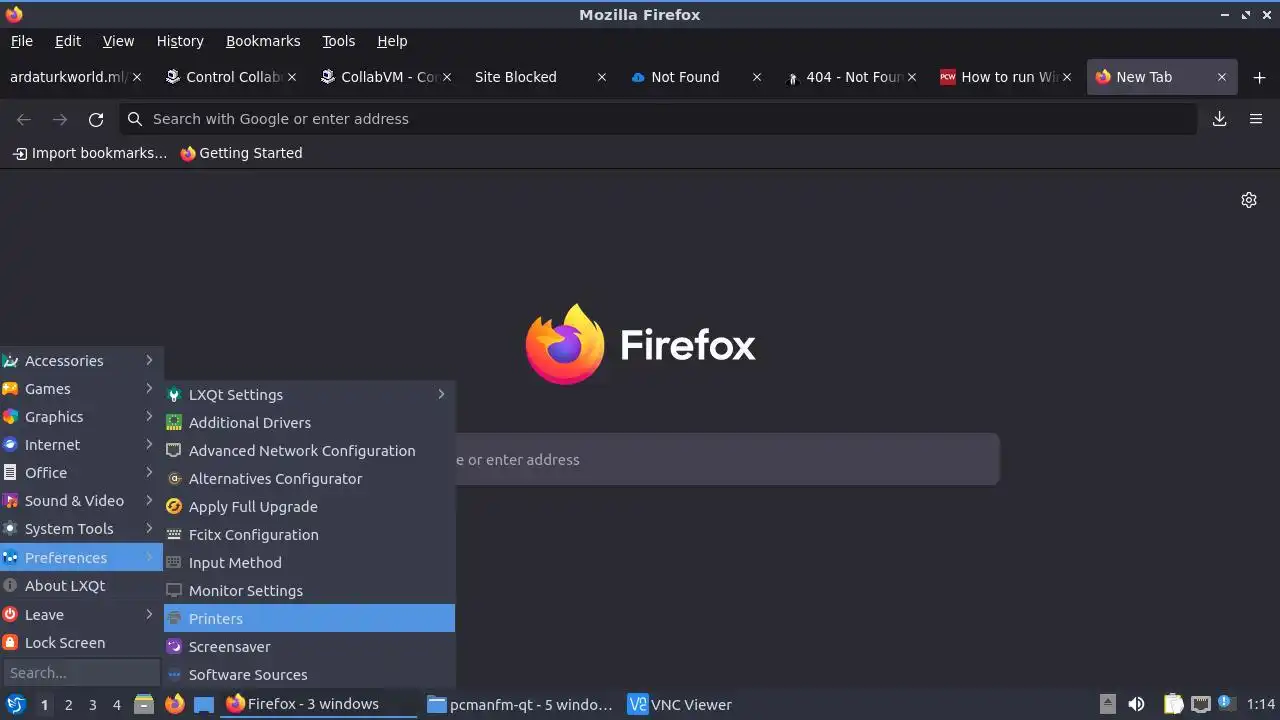
Task: Click About LXQt in the menu
Action: (81, 586)
